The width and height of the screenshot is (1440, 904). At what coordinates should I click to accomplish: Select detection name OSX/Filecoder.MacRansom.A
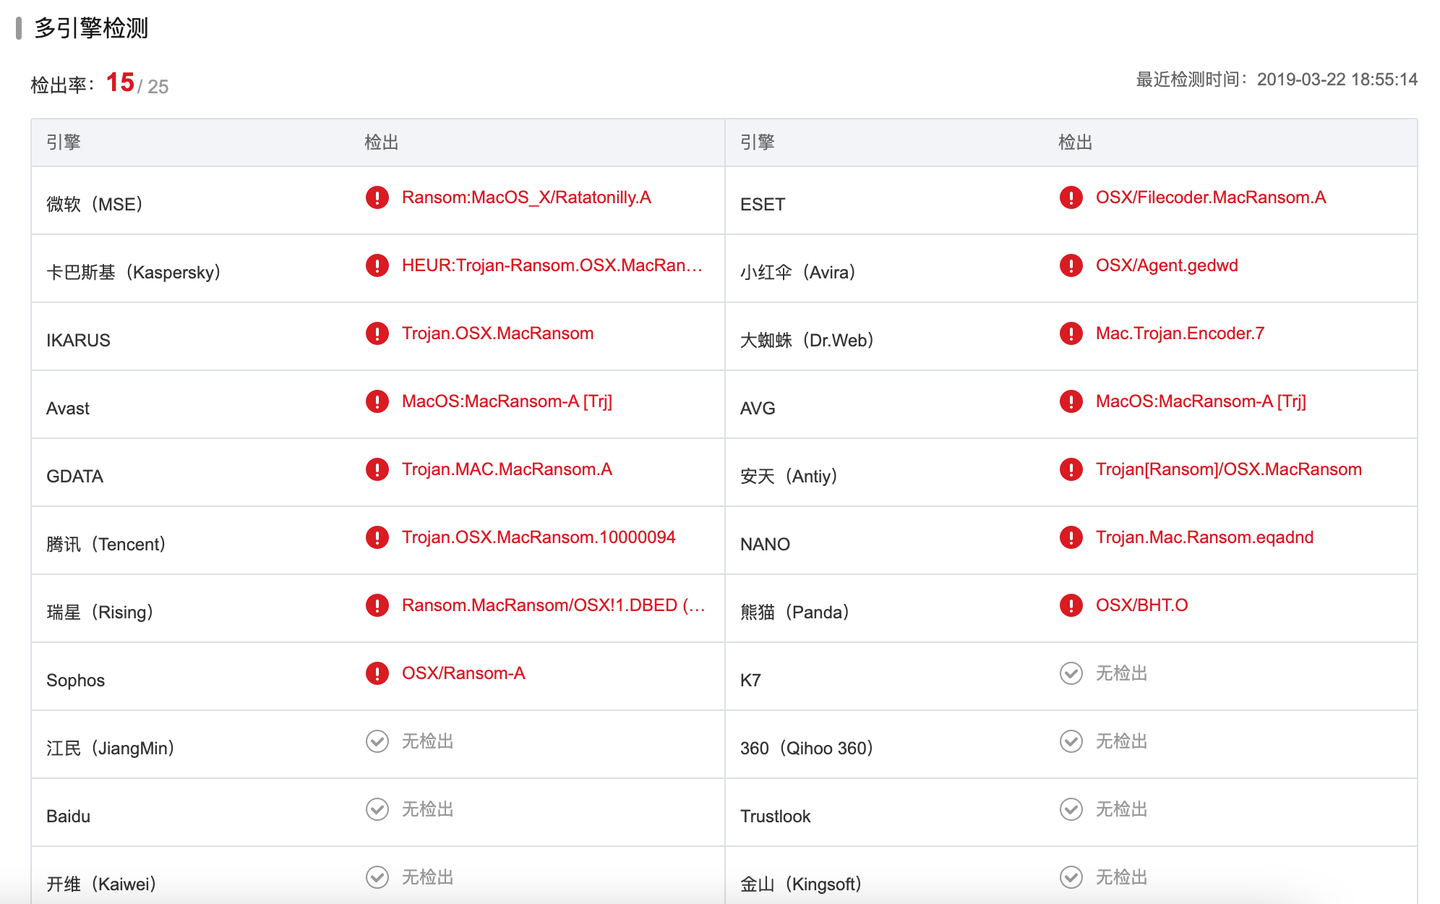tap(1211, 197)
